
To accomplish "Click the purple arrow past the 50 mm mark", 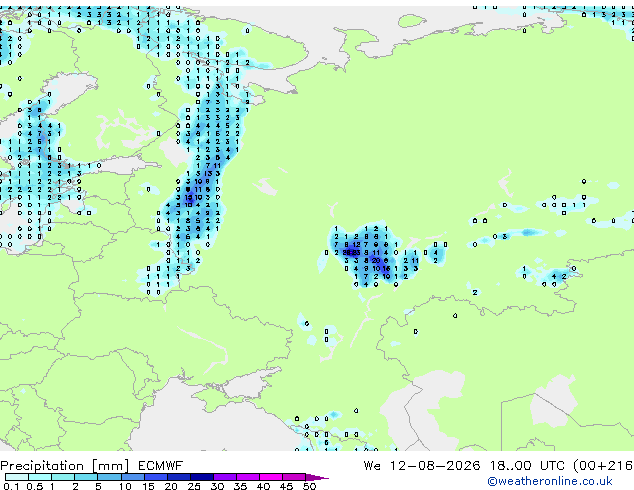I will click(317, 477).
